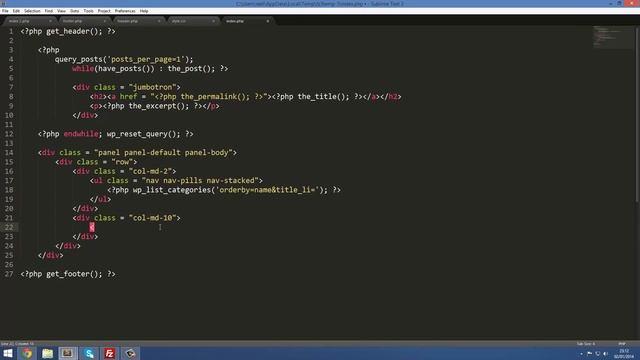Click the query_posts 'posts_per_page=1' line

click(124, 59)
